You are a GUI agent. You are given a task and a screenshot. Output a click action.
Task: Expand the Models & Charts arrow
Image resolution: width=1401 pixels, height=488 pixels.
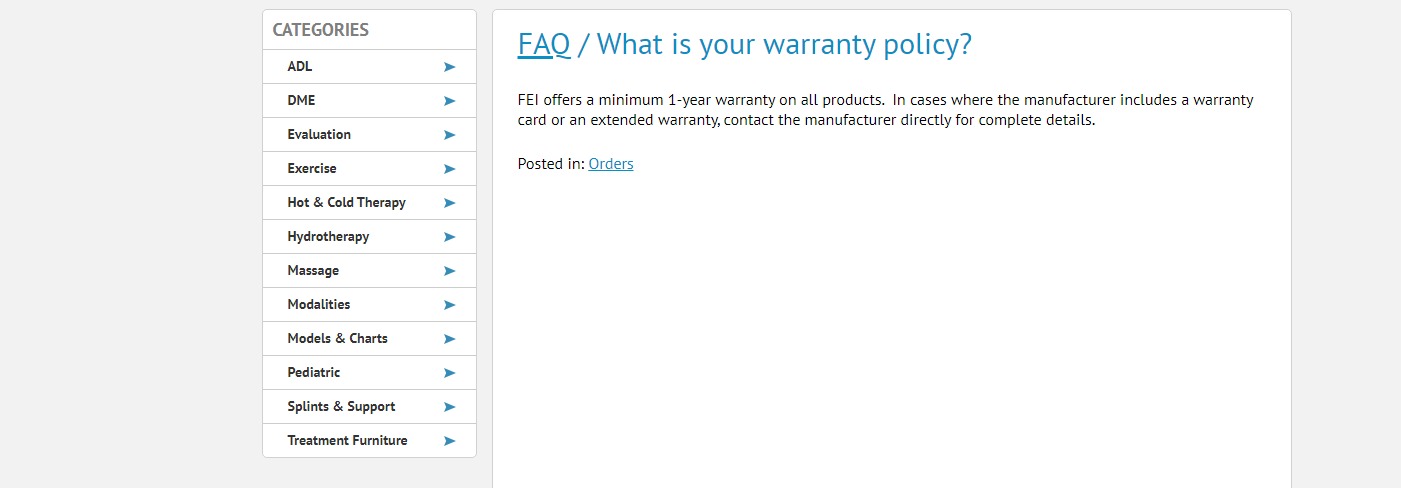449,339
